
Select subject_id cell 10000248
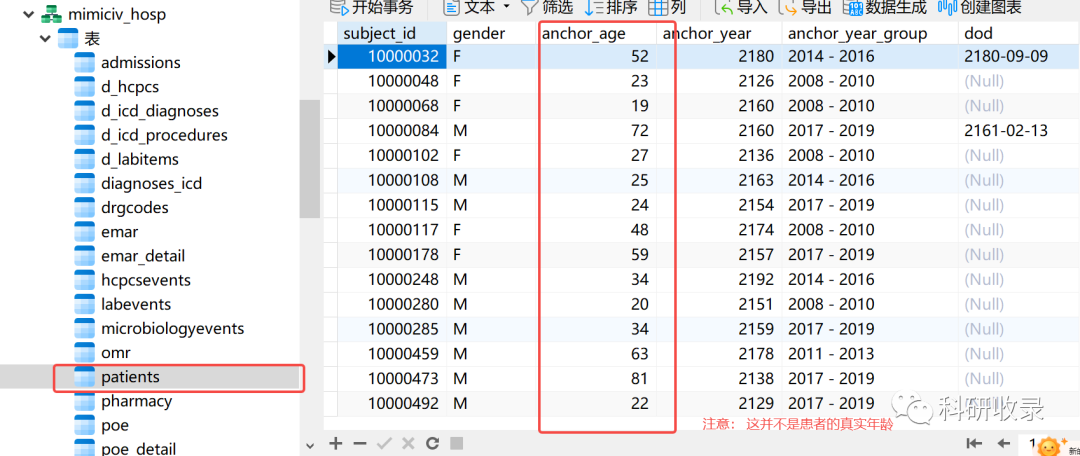[391, 279]
